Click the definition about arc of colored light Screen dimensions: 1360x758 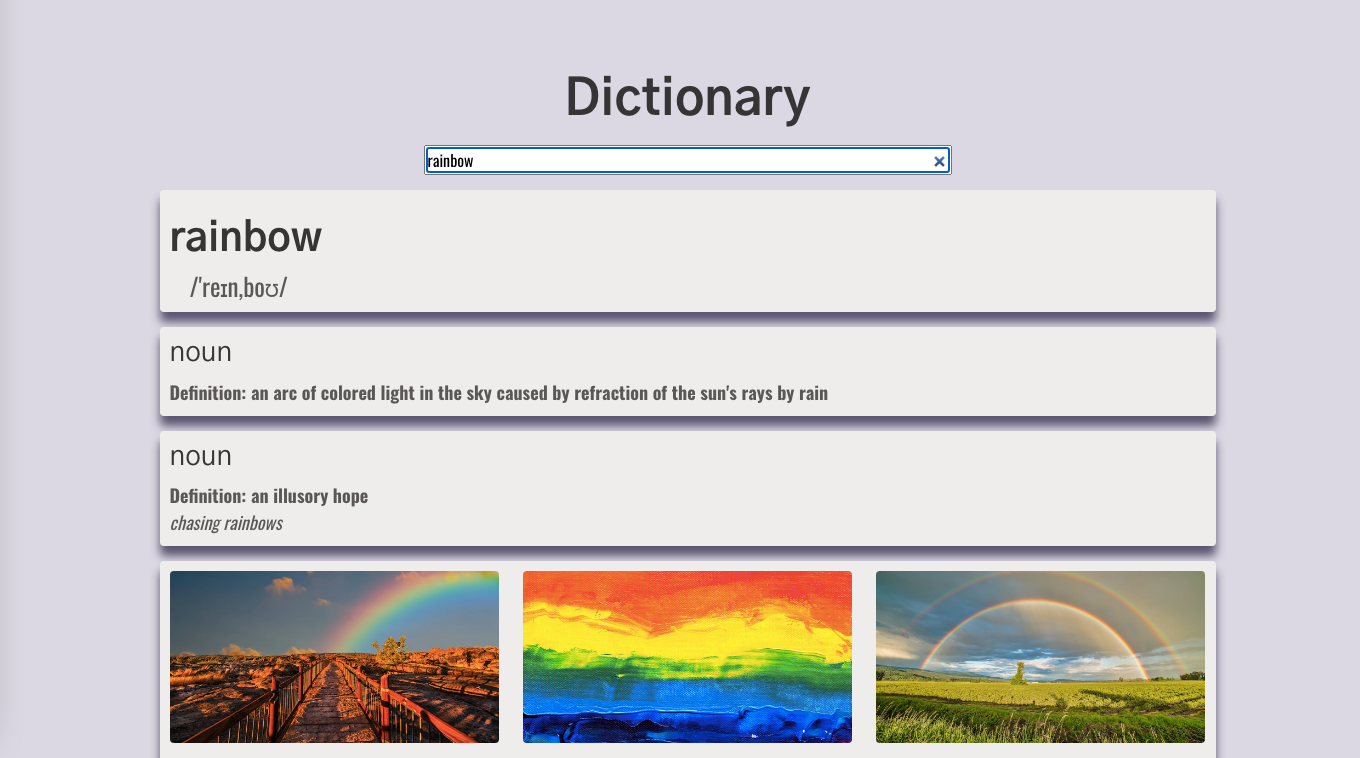(x=499, y=393)
